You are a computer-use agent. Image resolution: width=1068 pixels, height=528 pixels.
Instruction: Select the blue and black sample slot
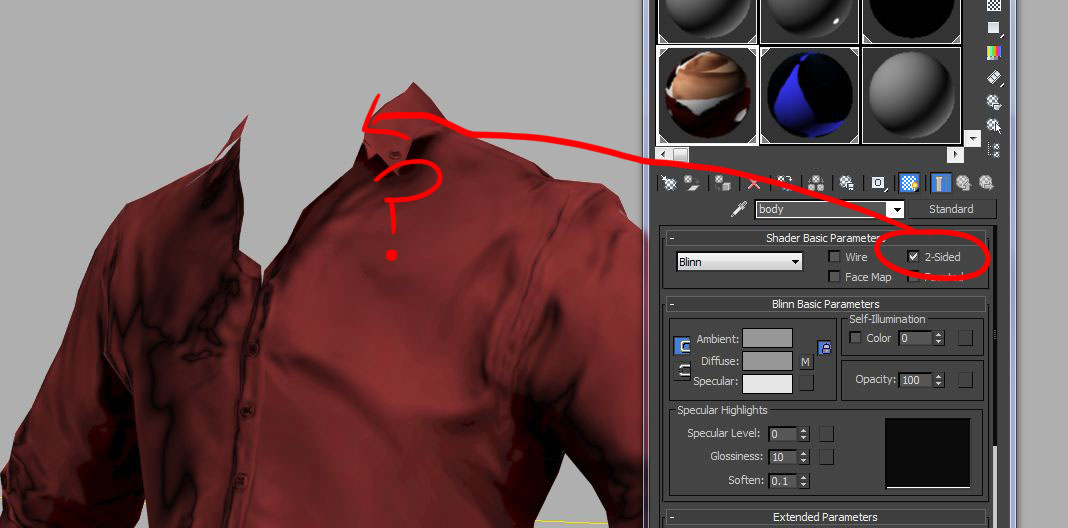coord(810,95)
